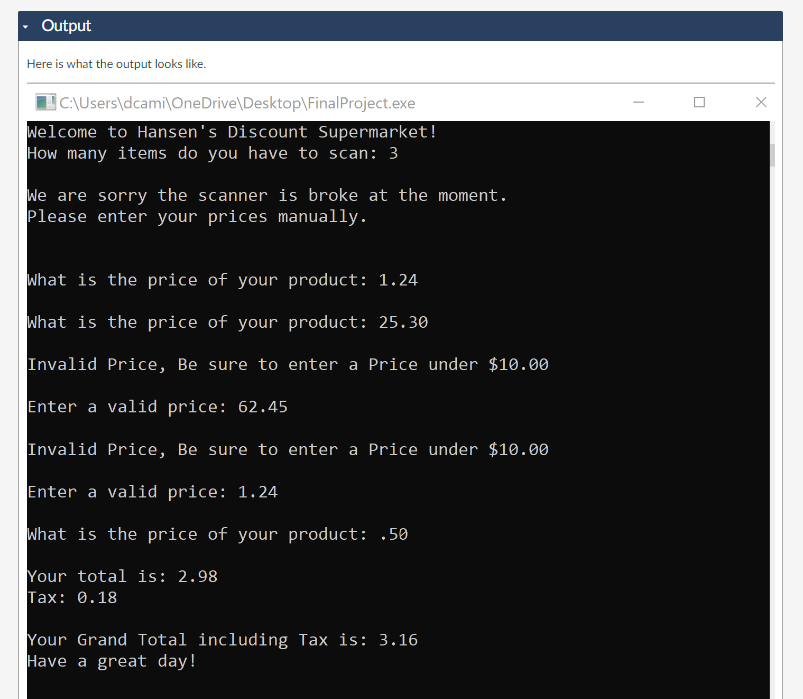This screenshot has width=803, height=699.
Task: Close the FinalProject console window
Action: tap(760, 103)
